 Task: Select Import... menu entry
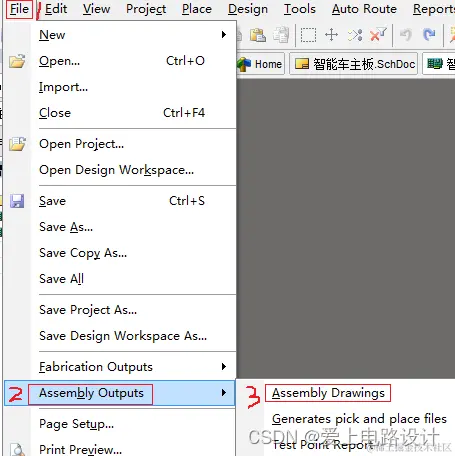pos(133,87)
